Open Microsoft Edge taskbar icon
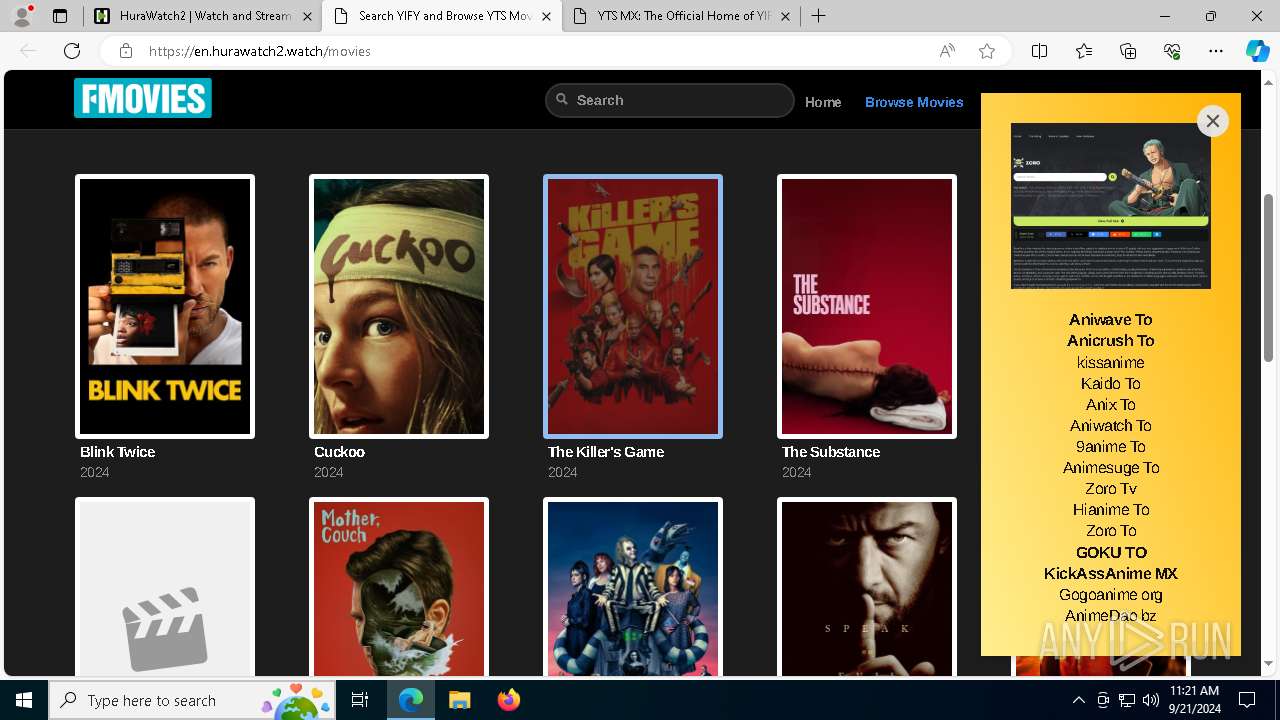Screen dimensions: 1280x720 click(x=411, y=700)
